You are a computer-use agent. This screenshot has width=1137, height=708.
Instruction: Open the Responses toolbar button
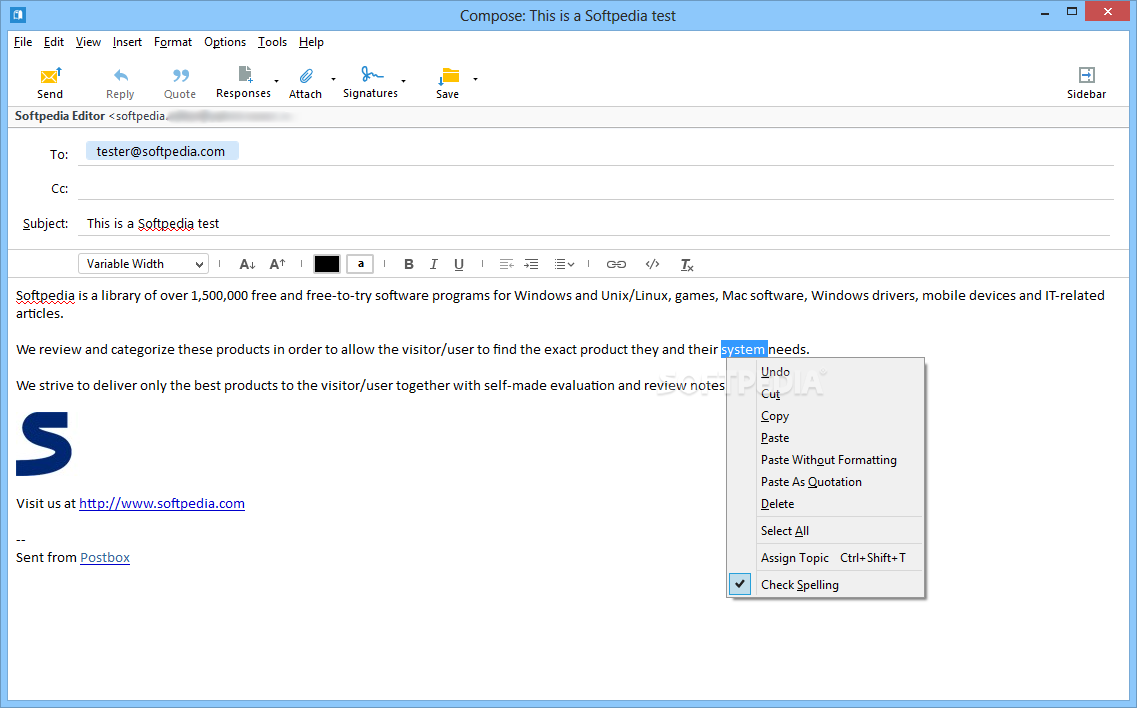244,83
